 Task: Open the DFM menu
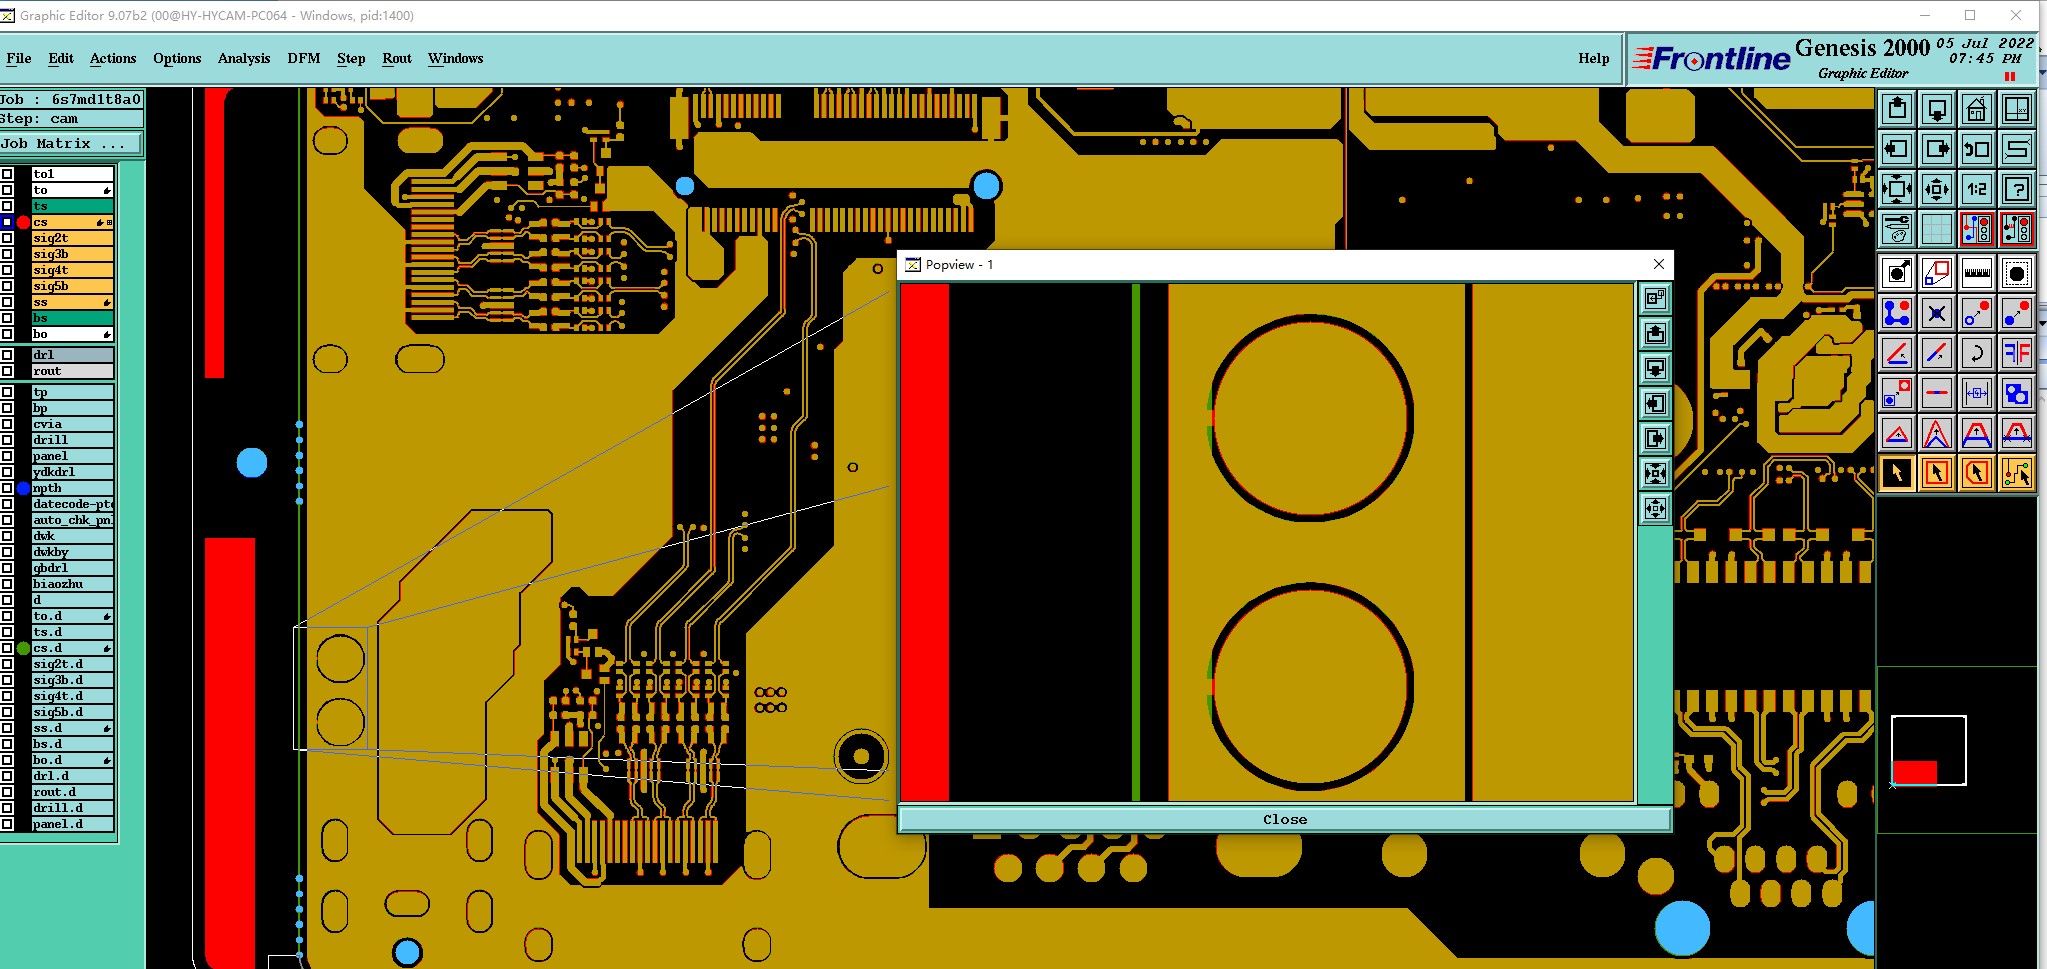[x=304, y=58]
